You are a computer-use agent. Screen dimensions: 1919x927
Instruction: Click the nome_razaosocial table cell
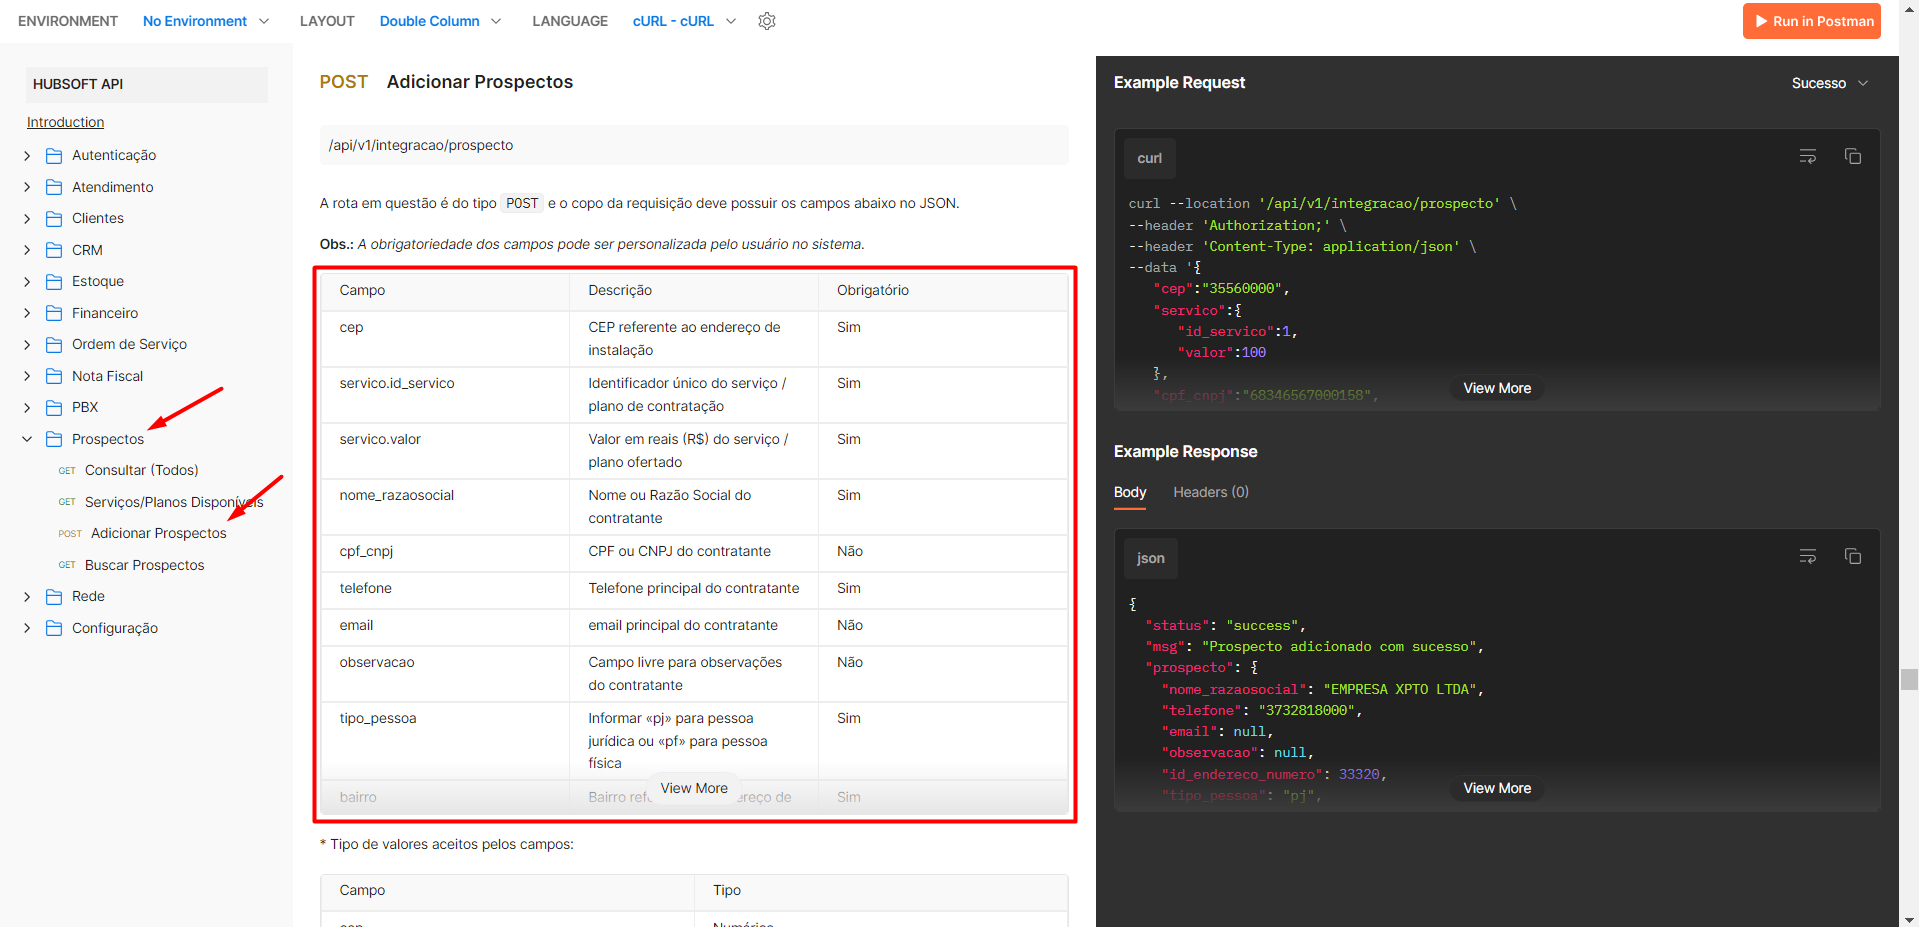[x=445, y=506]
